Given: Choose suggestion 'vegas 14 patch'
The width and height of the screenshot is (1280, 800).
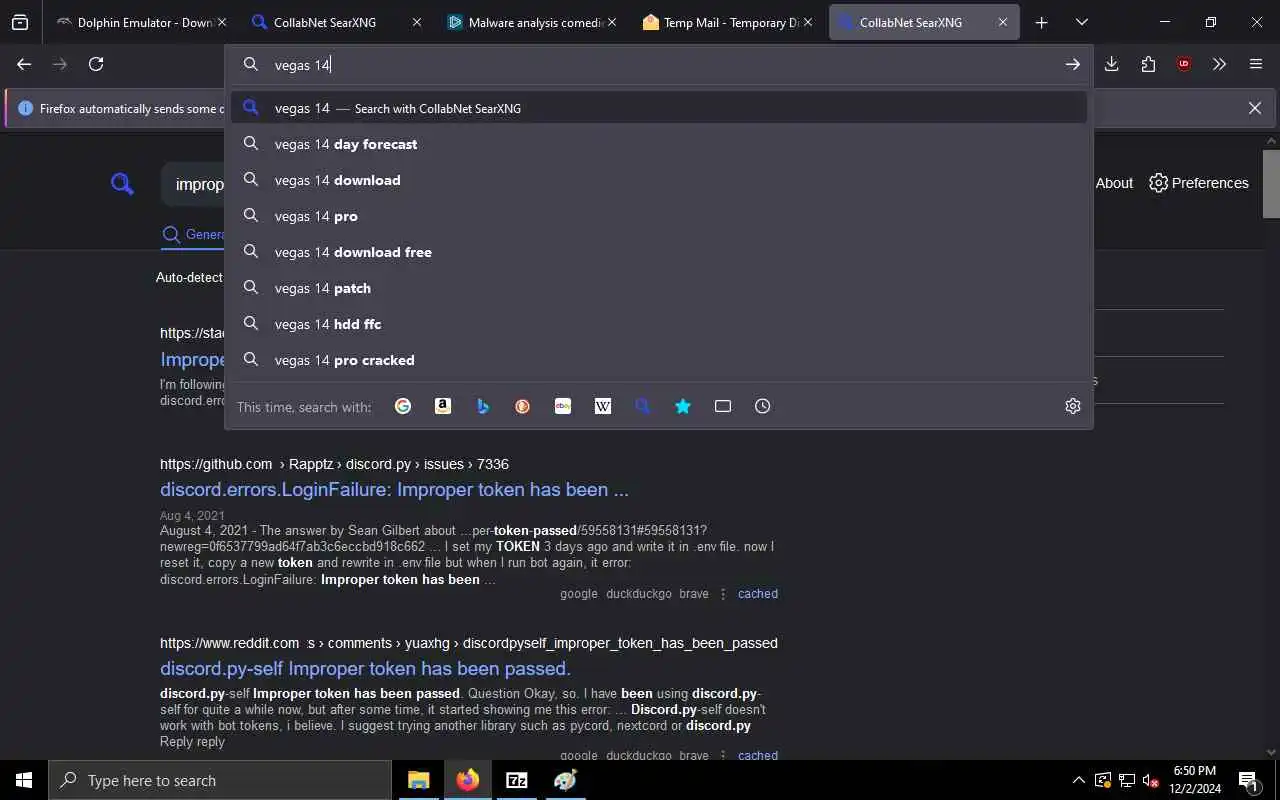Looking at the screenshot, I should tap(659, 288).
